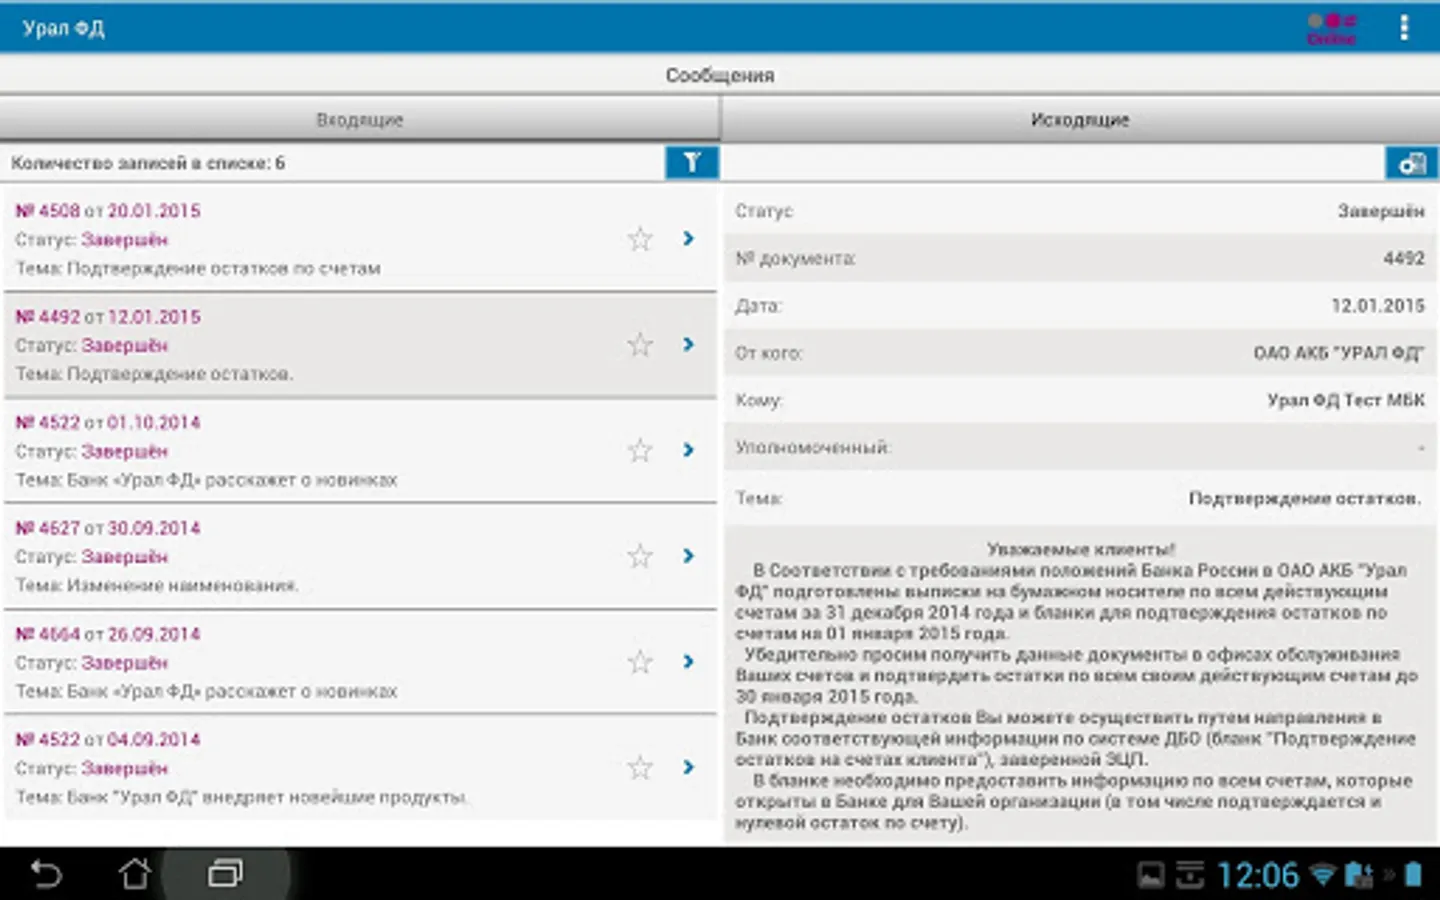Tap sender value ОАО АКБ "УРАЛ ФД"
Image resolution: width=1440 pixels, height=900 pixels.
click(1339, 353)
